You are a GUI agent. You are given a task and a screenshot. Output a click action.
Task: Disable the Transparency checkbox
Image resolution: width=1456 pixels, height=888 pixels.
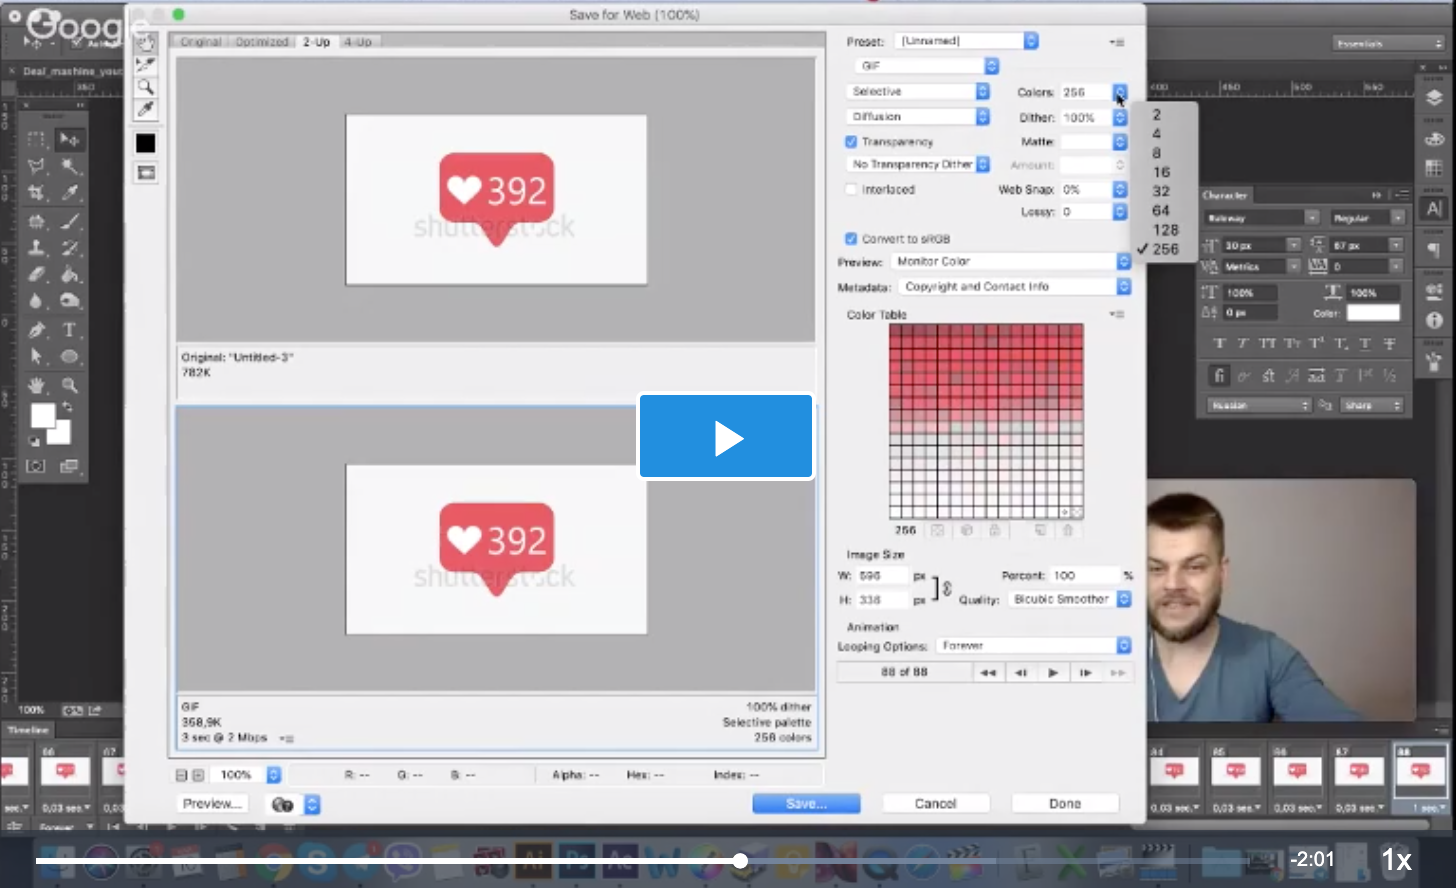tap(851, 142)
